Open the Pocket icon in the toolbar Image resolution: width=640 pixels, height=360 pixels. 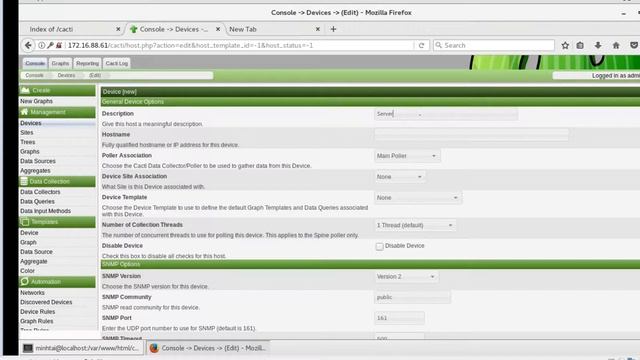(x=634, y=45)
